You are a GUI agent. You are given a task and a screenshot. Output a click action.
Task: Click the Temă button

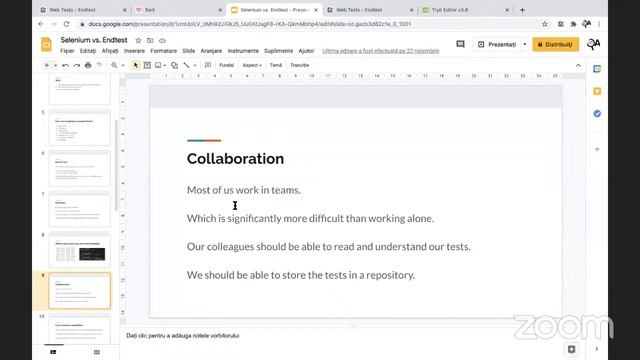[276, 65]
